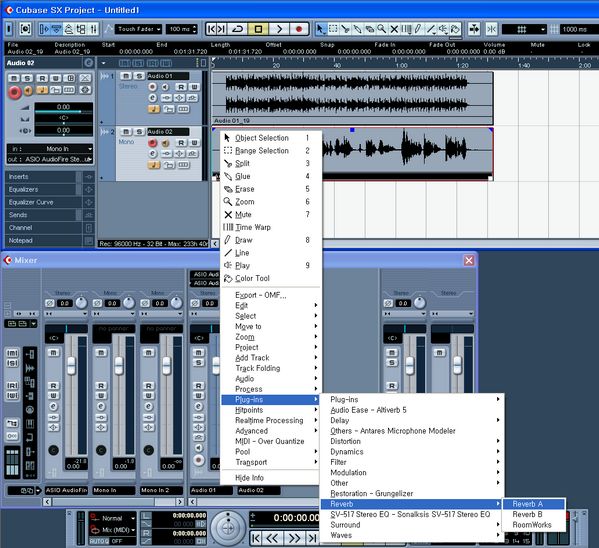
Task: Select the Color tool in toolbar
Action: point(455,29)
